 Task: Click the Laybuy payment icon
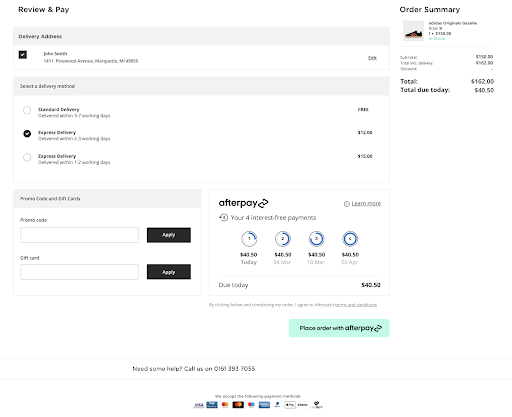coord(316,405)
